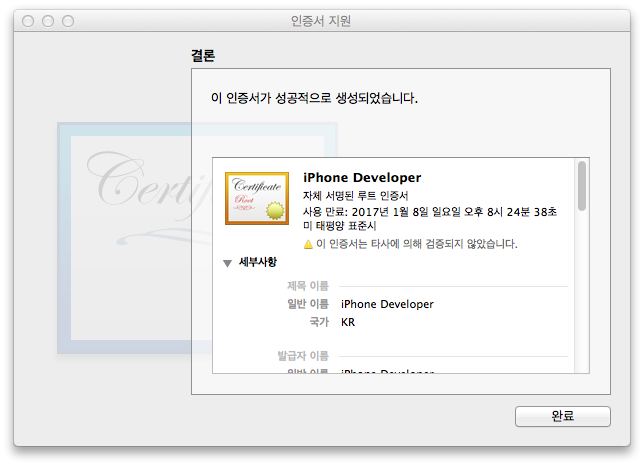Click the common name value 'iPhone Developer'

387,304
